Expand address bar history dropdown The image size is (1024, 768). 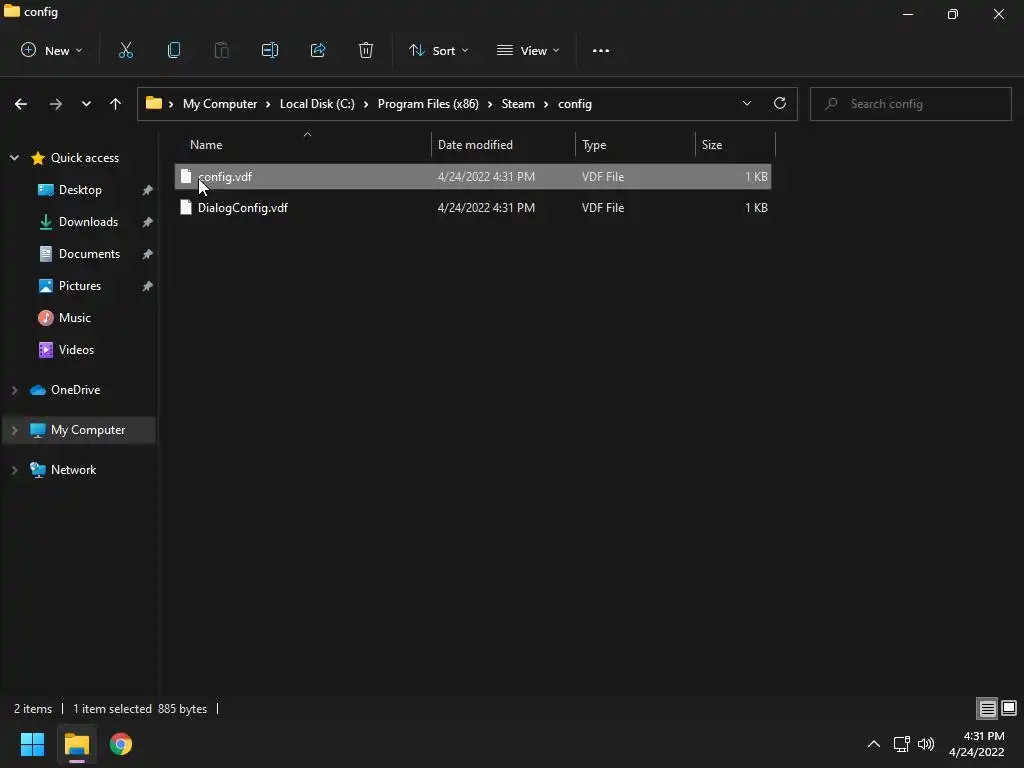coord(746,103)
